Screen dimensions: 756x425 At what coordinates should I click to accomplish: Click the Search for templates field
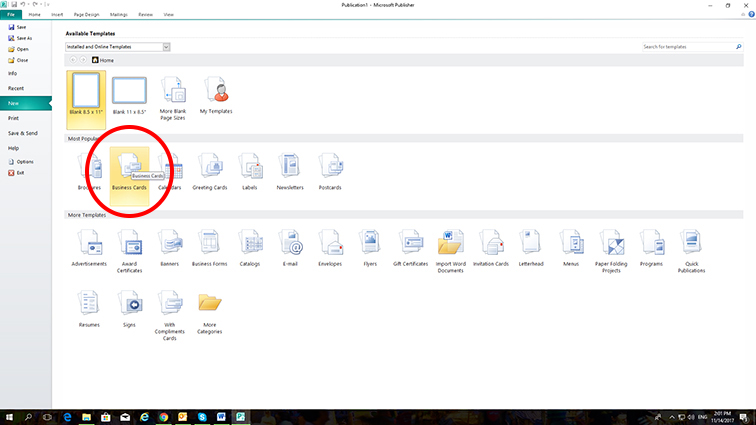click(x=688, y=47)
